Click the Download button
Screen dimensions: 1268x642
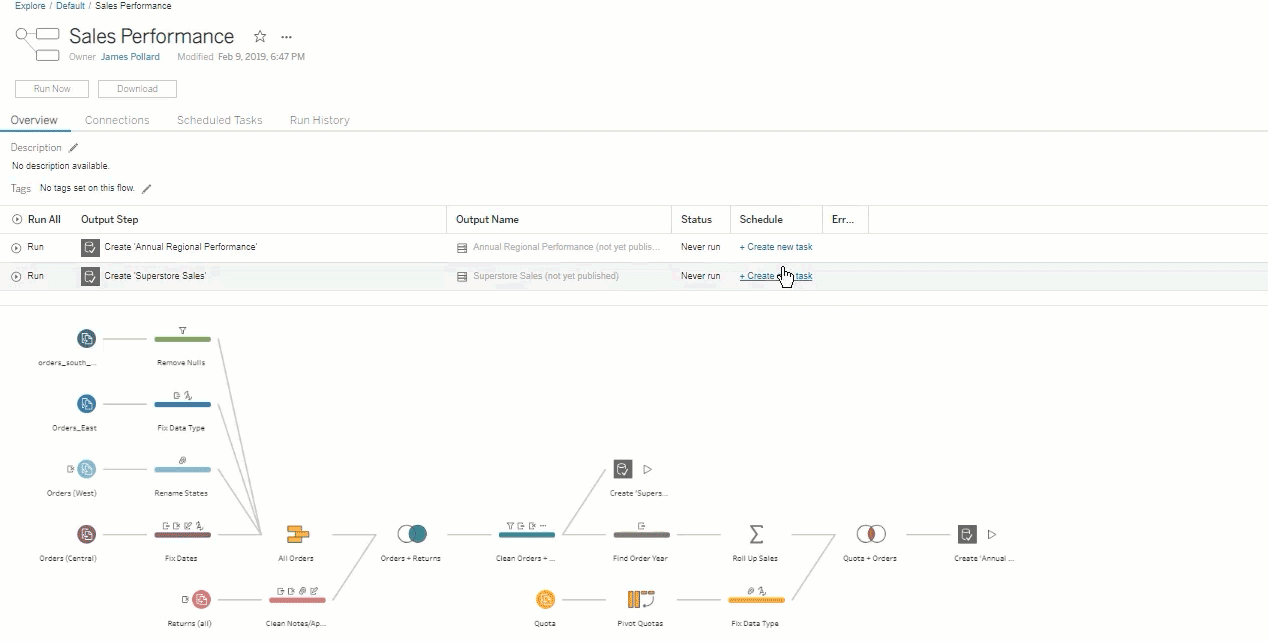137,89
